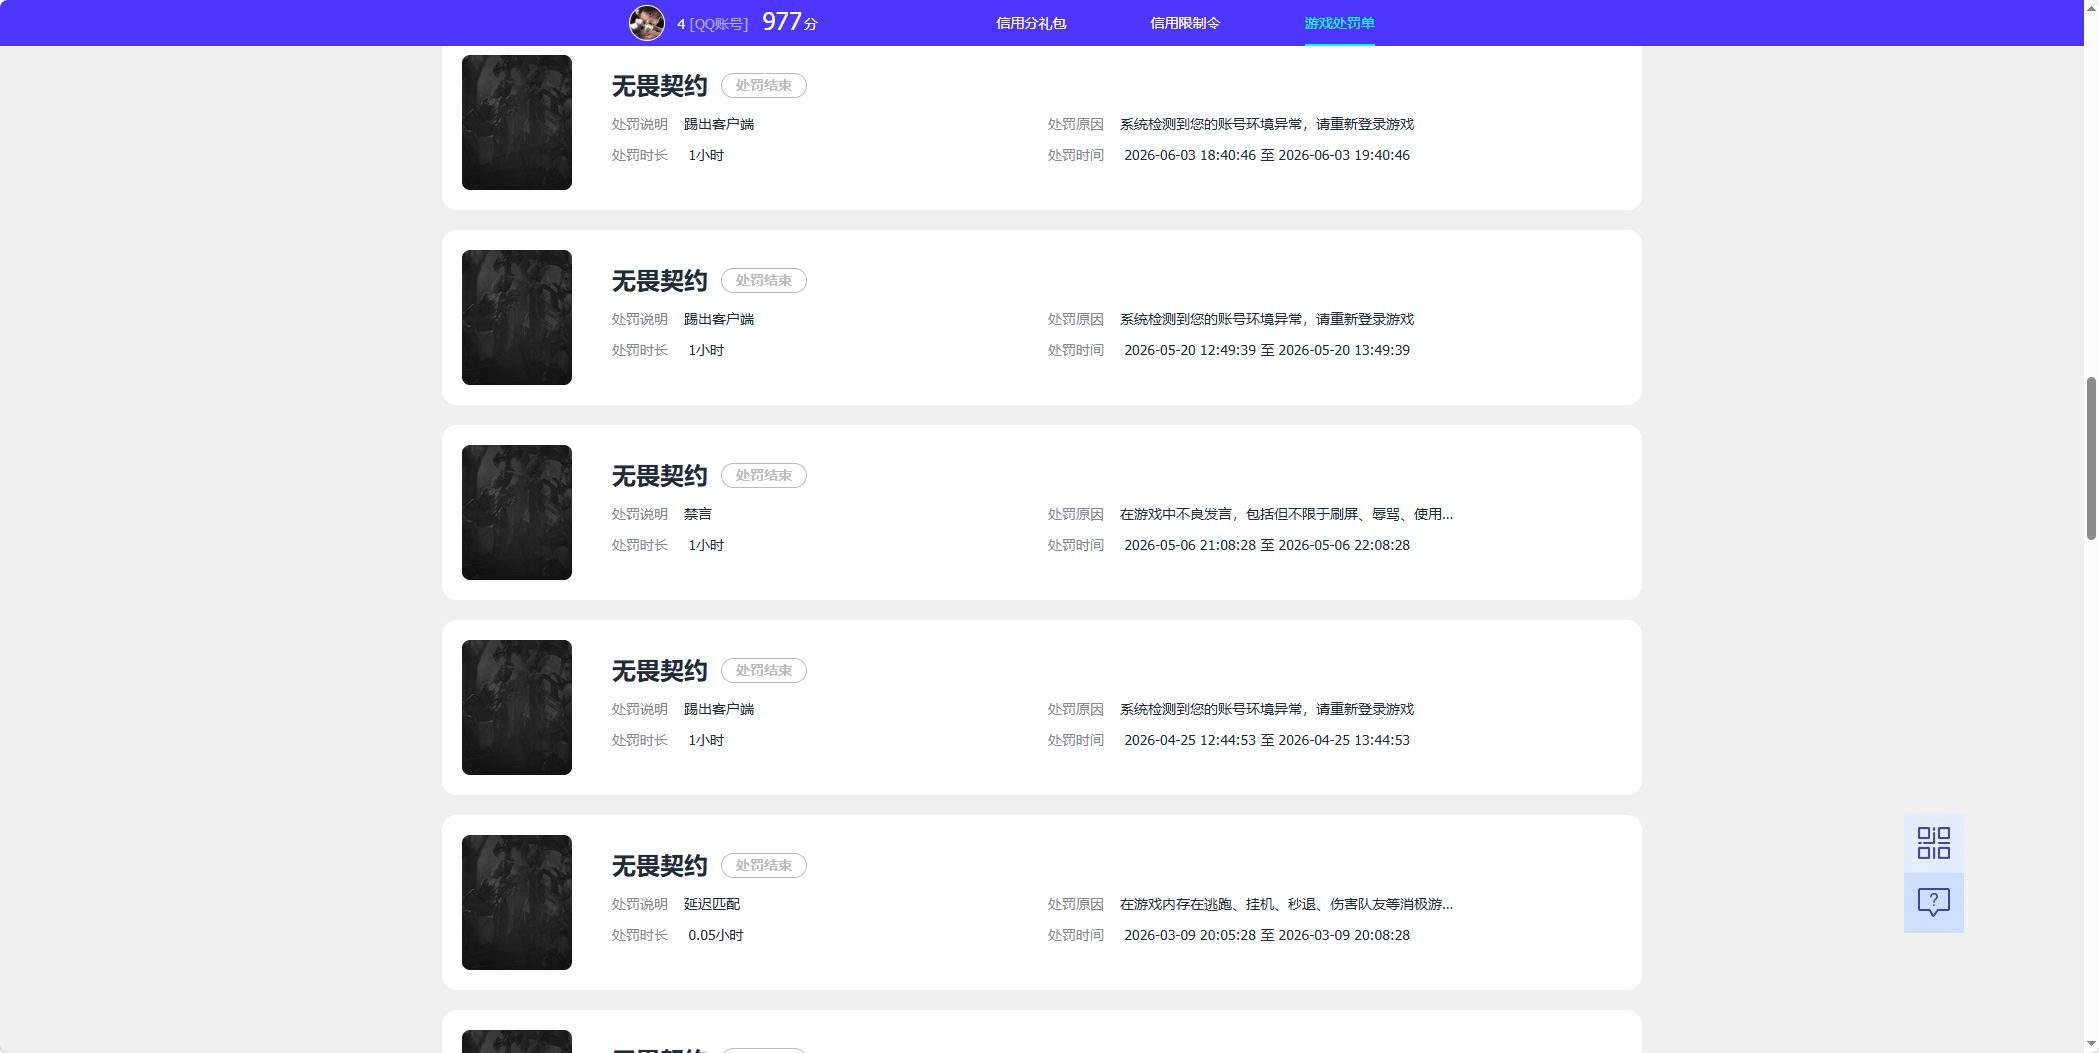Image resolution: width=2099 pixels, height=1053 pixels.
Task: Click time range 2026-04-25 12:44:53 至 13:44:53
Action: click(1267, 740)
